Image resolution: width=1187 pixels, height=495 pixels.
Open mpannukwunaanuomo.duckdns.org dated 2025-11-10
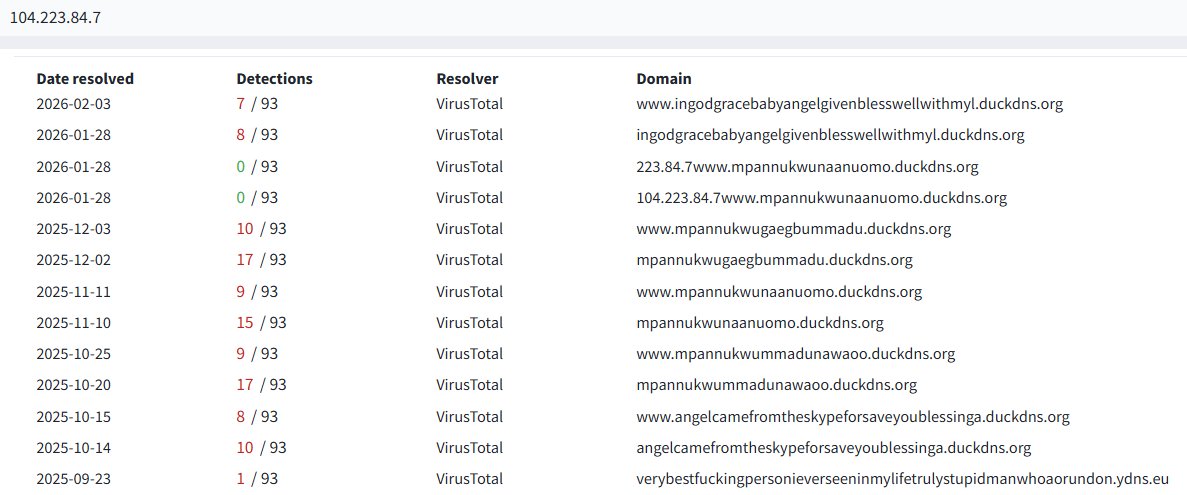point(760,322)
